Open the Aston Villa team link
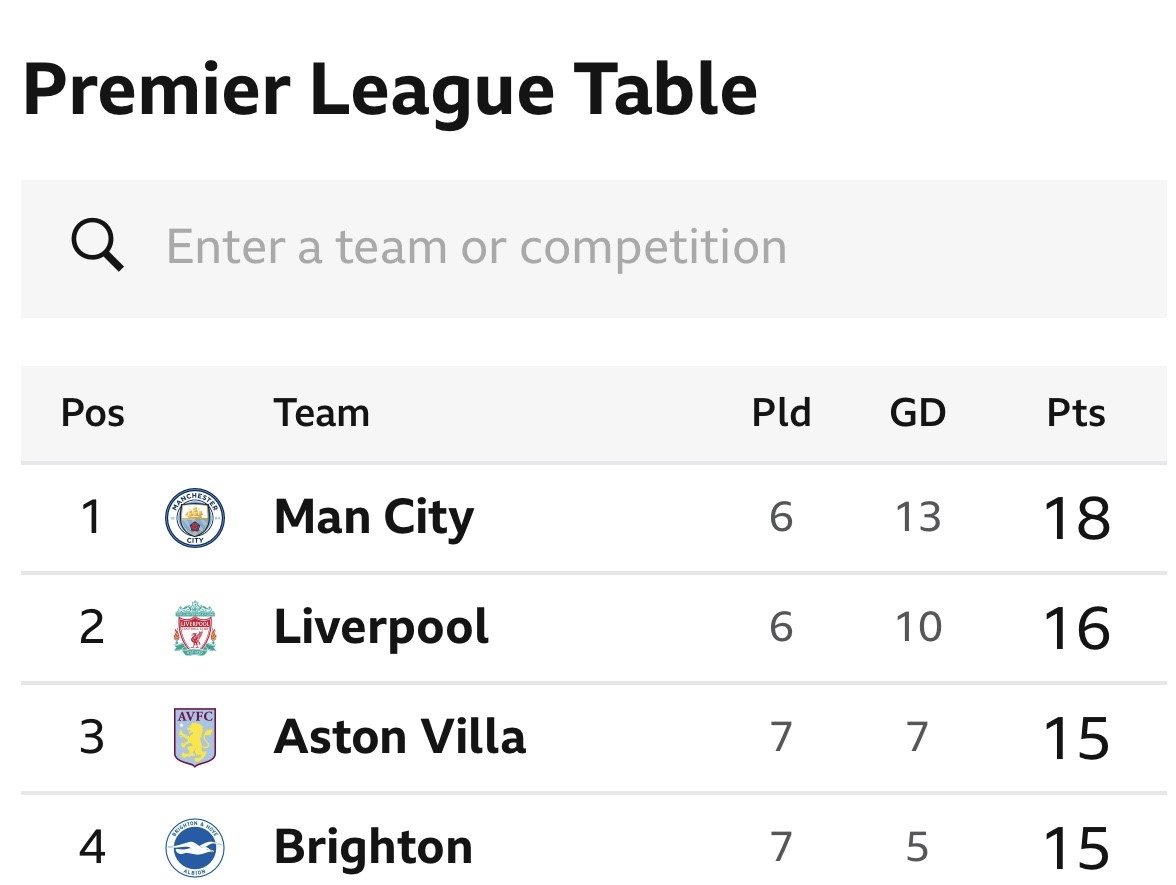The height and width of the screenshot is (885, 1176). click(x=400, y=736)
